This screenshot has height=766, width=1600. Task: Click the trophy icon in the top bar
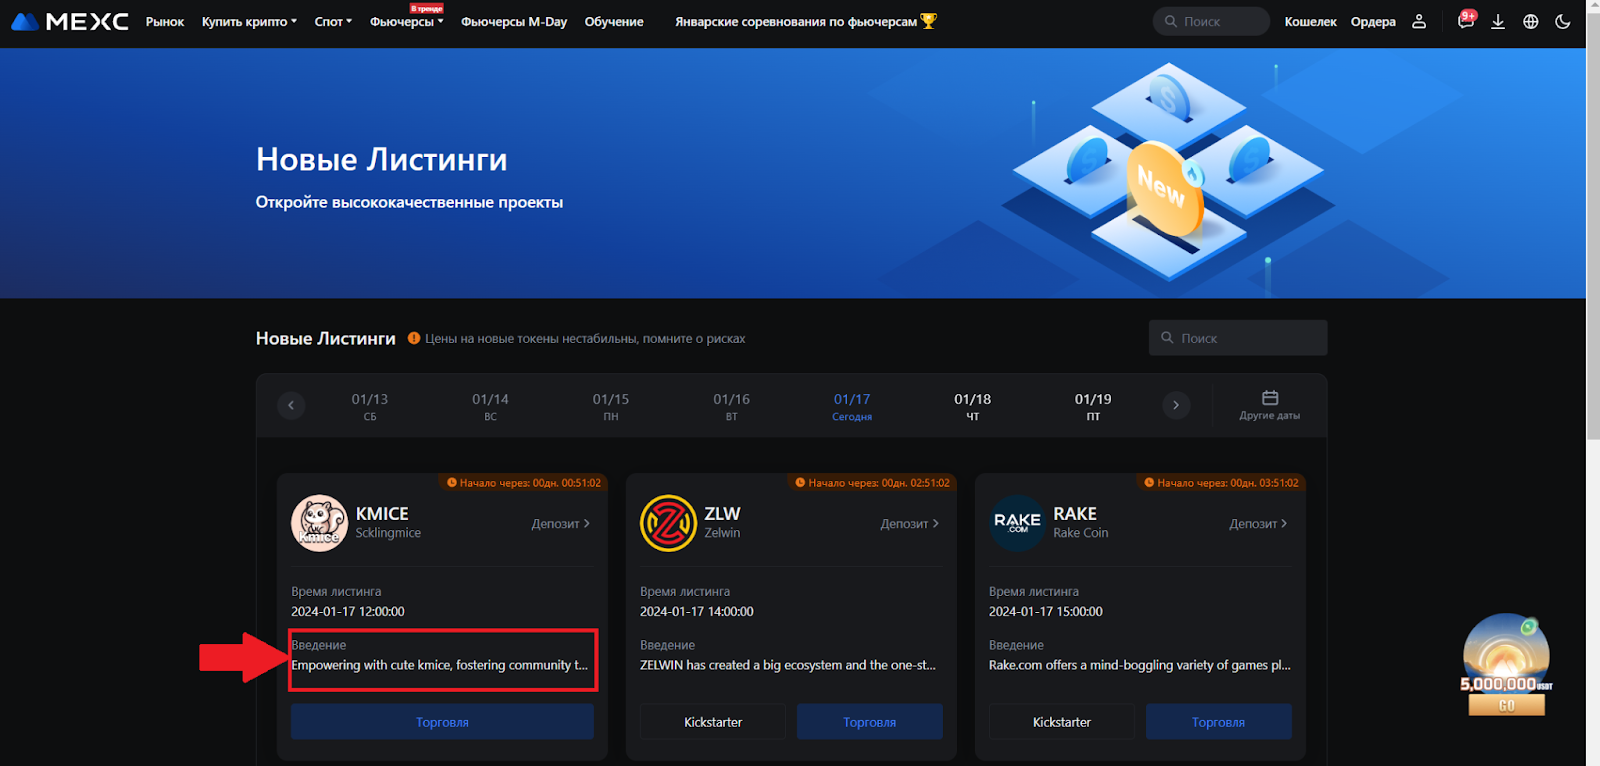click(929, 21)
